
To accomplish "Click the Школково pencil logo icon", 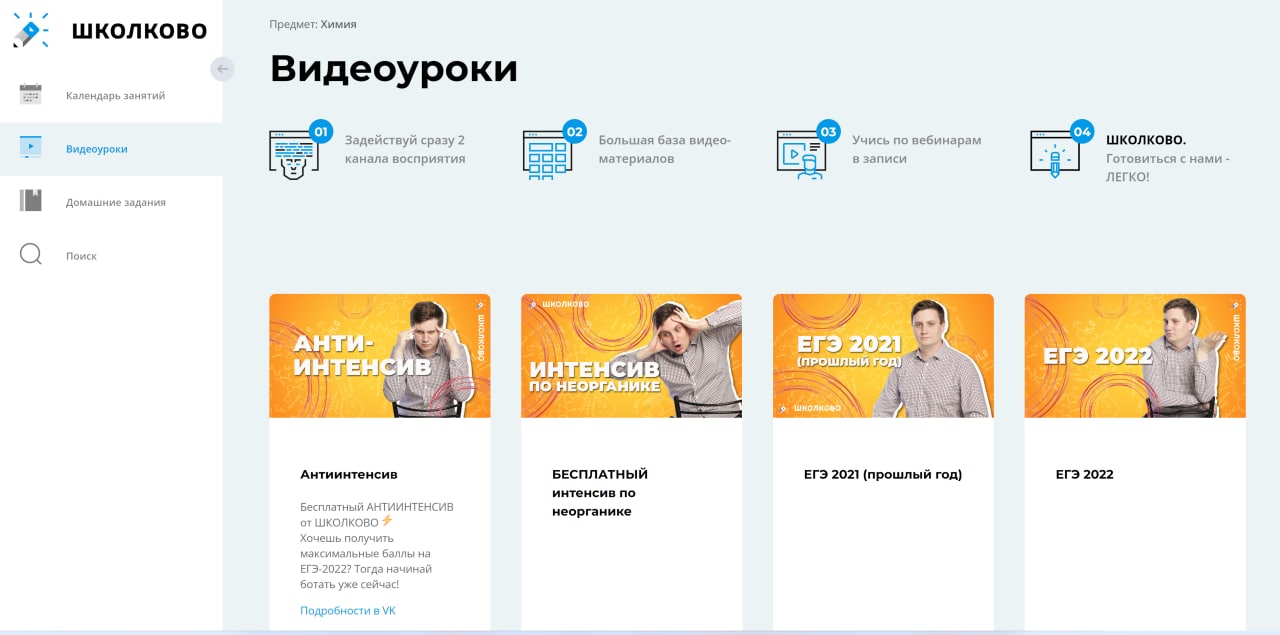I will (31, 31).
